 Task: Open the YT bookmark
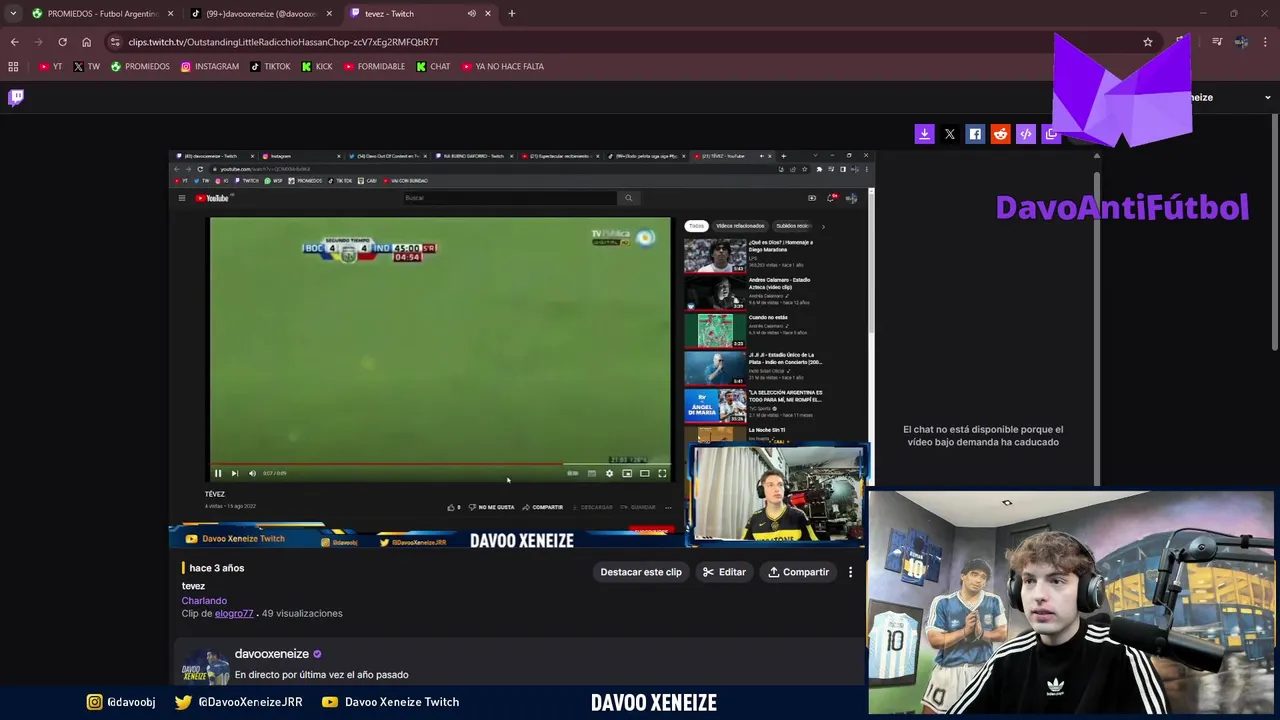(x=51, y=67)
